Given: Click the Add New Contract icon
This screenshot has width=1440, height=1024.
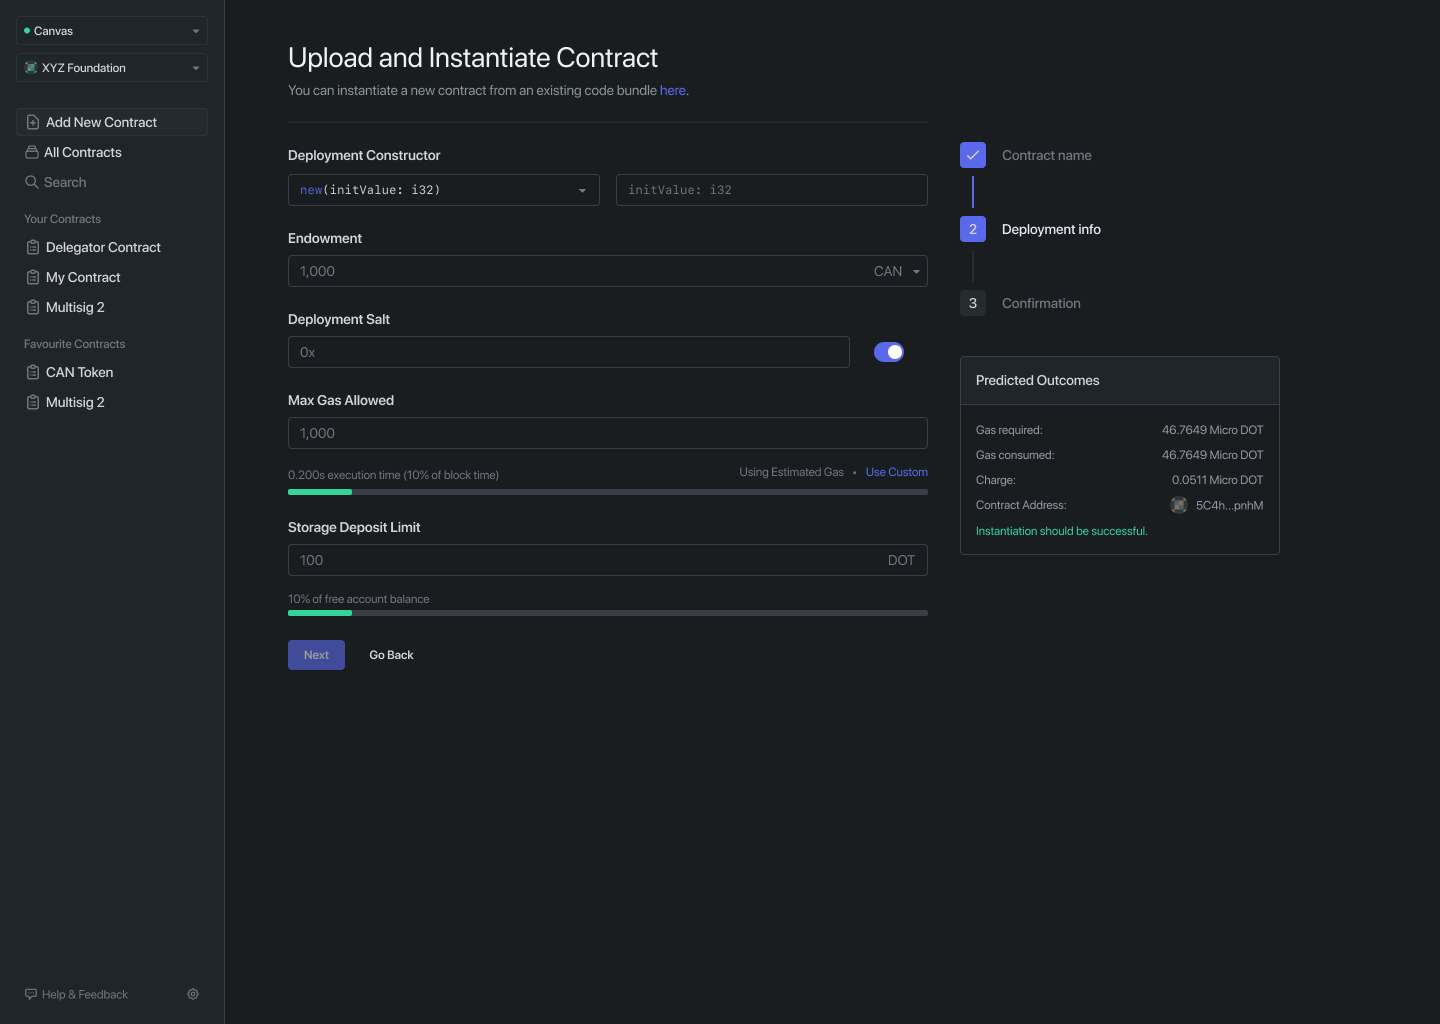Looking at the screenshot, I should coord(31,121).
